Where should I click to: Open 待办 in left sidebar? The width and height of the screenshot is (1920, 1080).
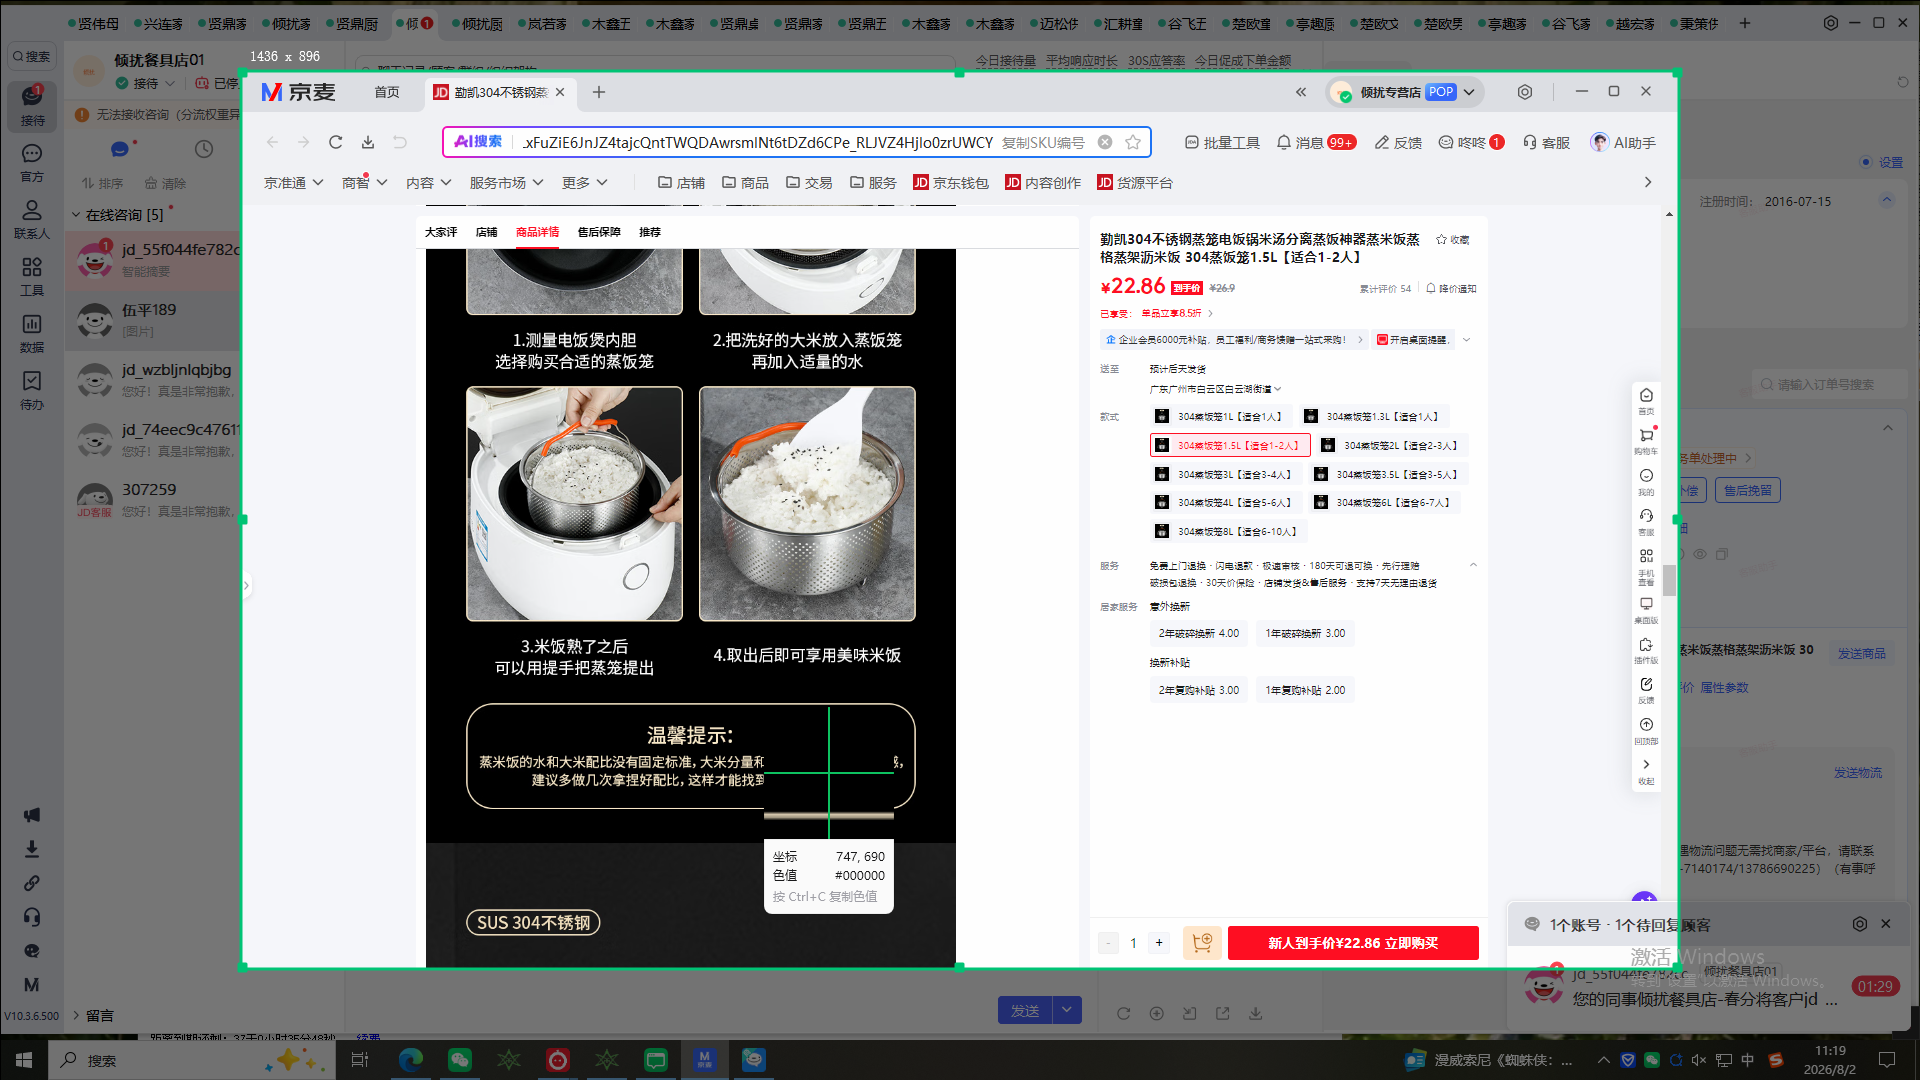pos(32,390)
